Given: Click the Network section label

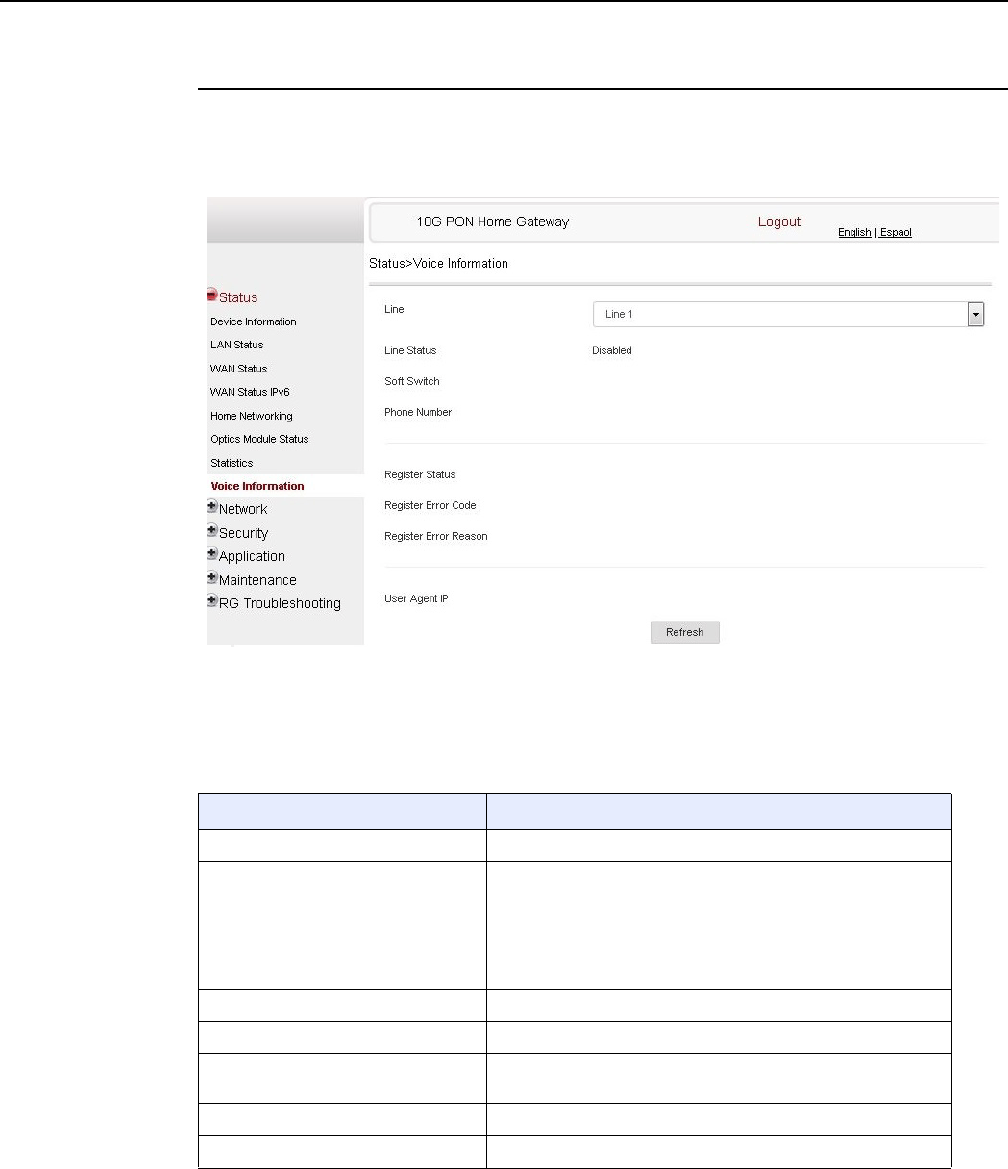Looking at the screenshot, I should pyautogui.click(x=243, y=509).
